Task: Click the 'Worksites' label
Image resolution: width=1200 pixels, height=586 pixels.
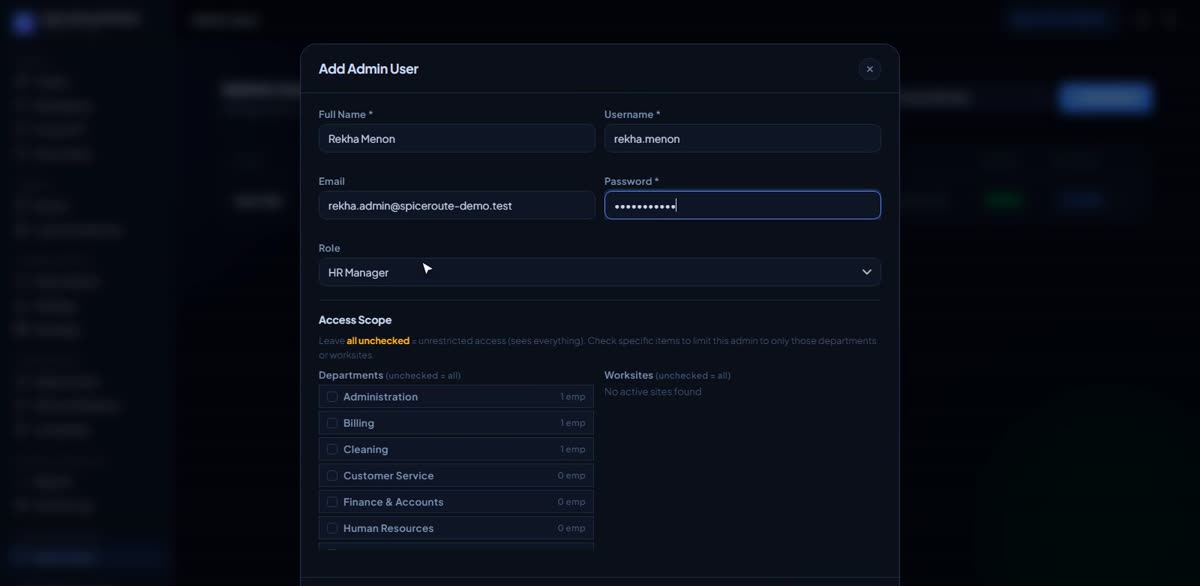Action: tap(628, 375)
